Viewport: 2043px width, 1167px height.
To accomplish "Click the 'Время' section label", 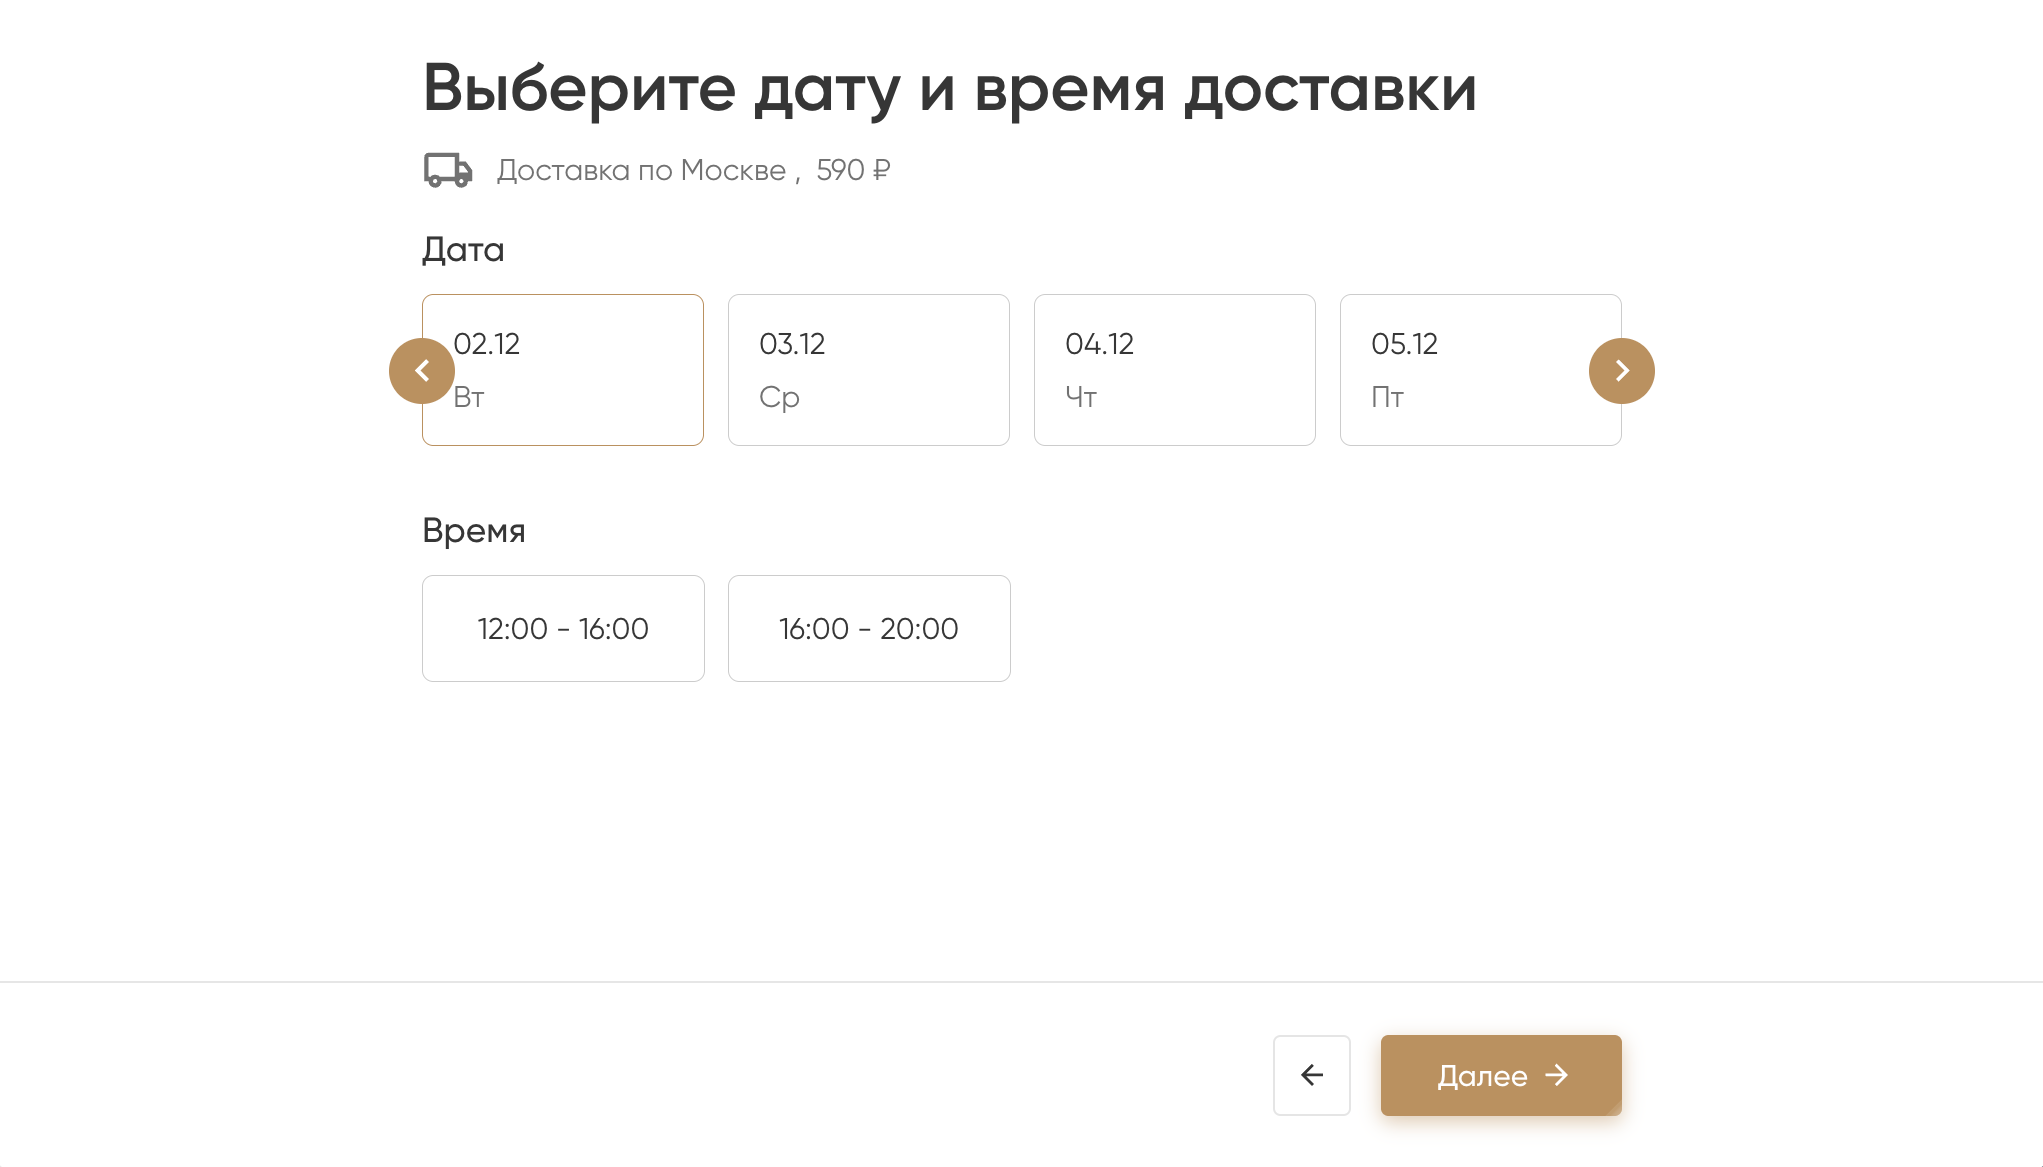I will (473, 530).
